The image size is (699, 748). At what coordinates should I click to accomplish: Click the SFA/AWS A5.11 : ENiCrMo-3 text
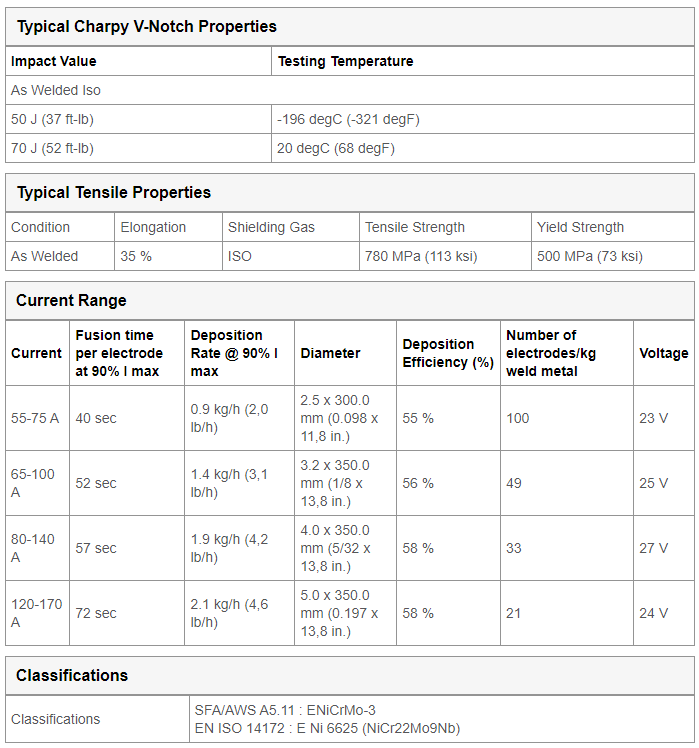pos(285,710)
